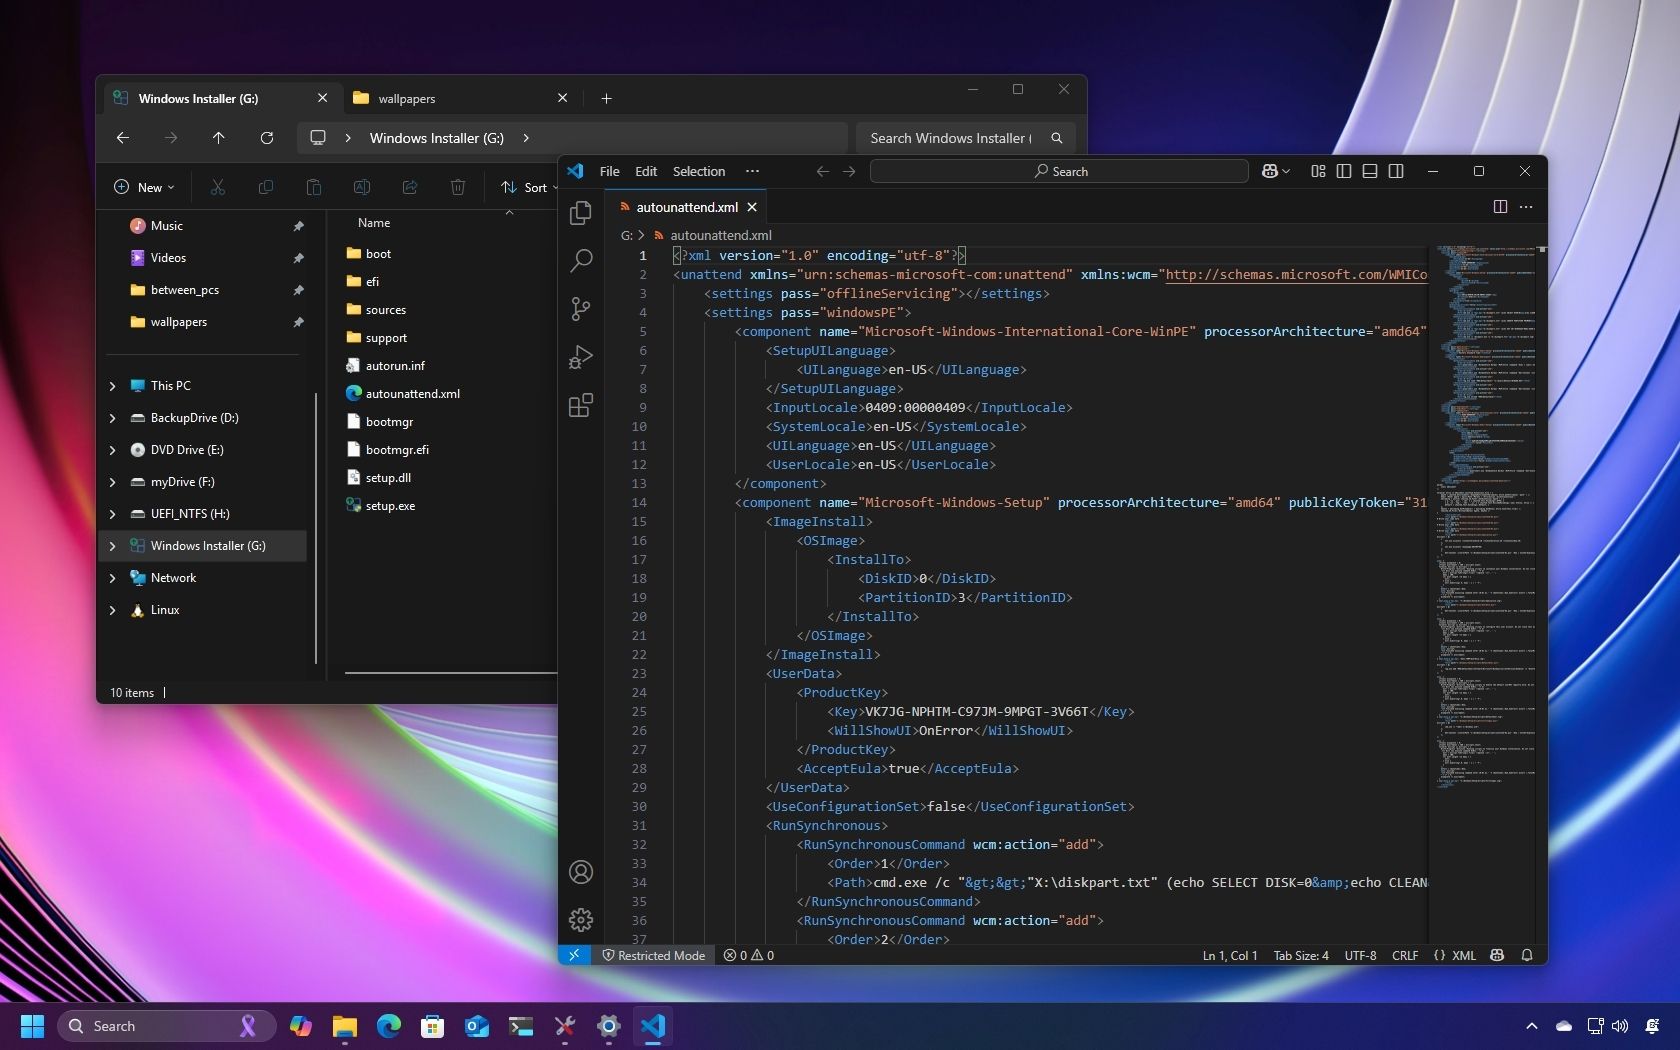The width and height of the screenshot is (1680, 1050).
Task: Toggle the editor panel visibility
Action: (1369, 171)
